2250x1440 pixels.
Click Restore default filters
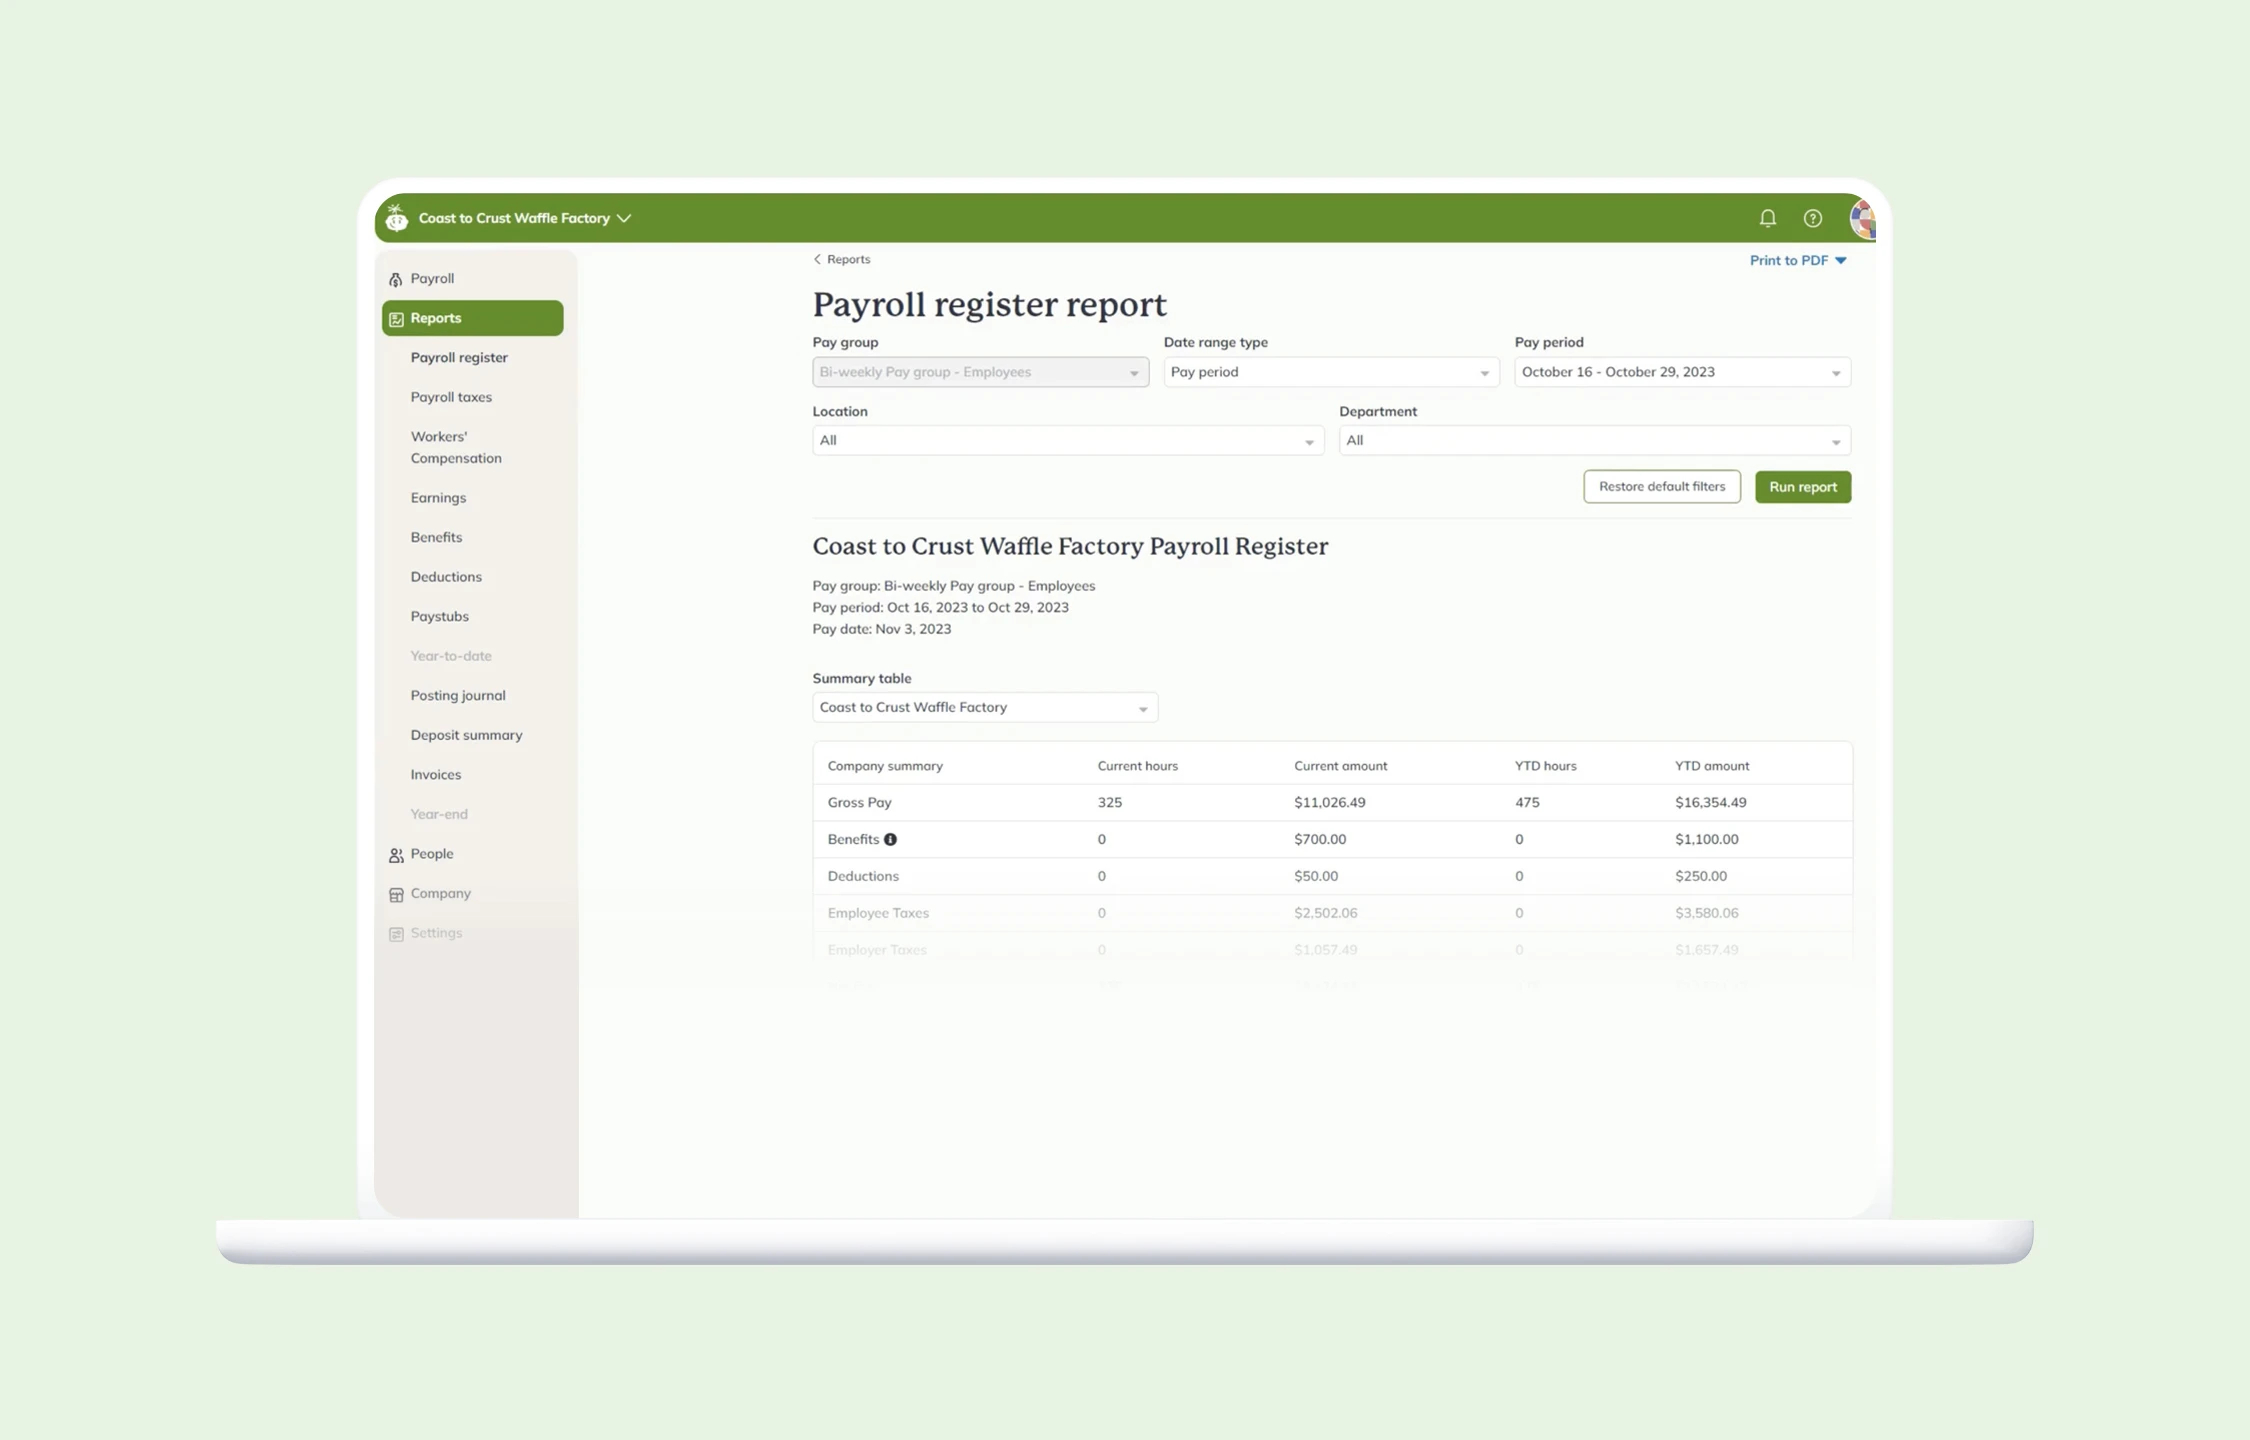(x=1662, y=487)
